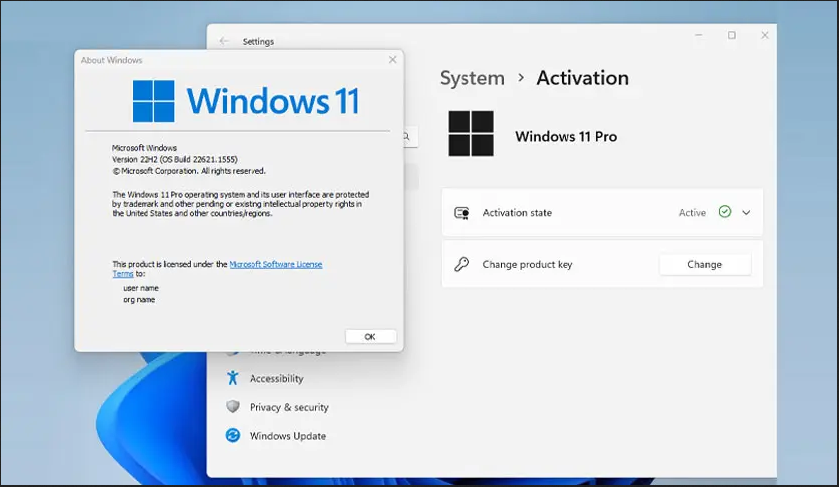839x487 pixels.
Task: Maximize the Settings window
Action: 732,35
